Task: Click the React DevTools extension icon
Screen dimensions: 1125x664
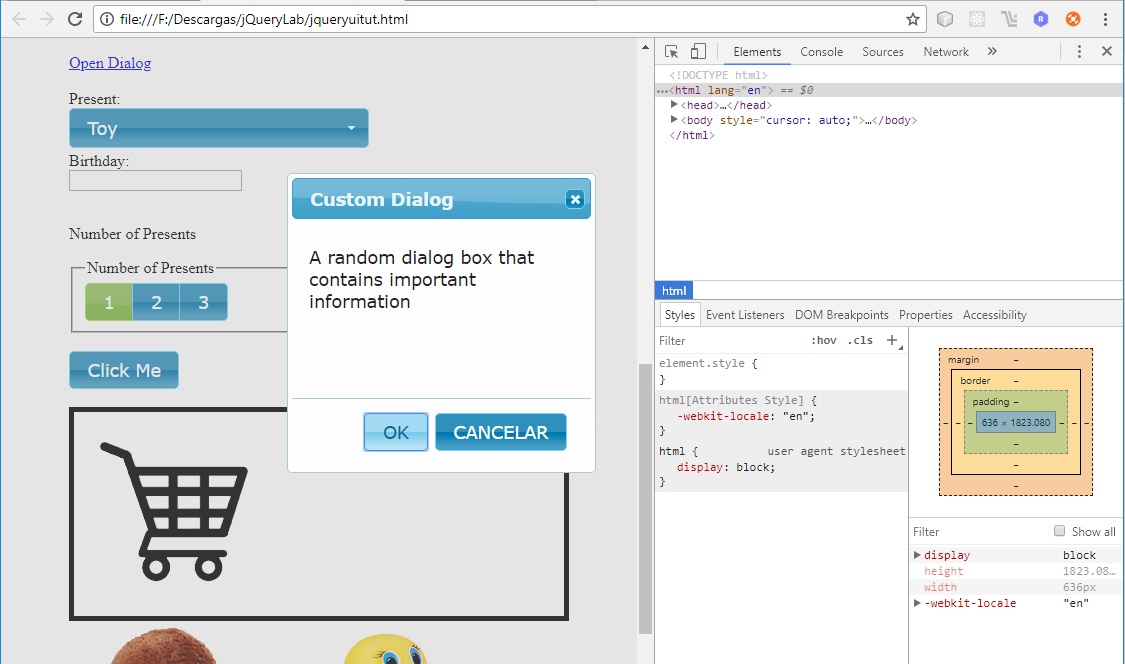Action: [x=976, y=19]
